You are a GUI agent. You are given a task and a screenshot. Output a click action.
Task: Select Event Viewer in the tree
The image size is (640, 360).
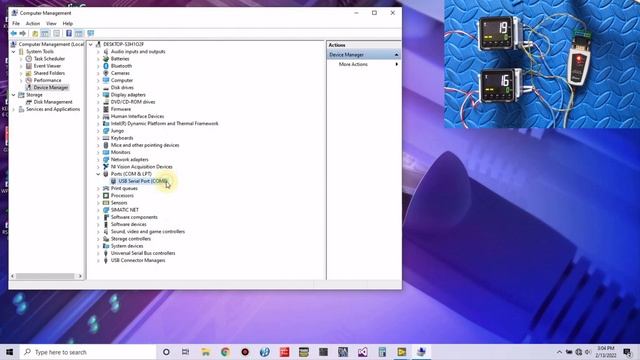47,66
